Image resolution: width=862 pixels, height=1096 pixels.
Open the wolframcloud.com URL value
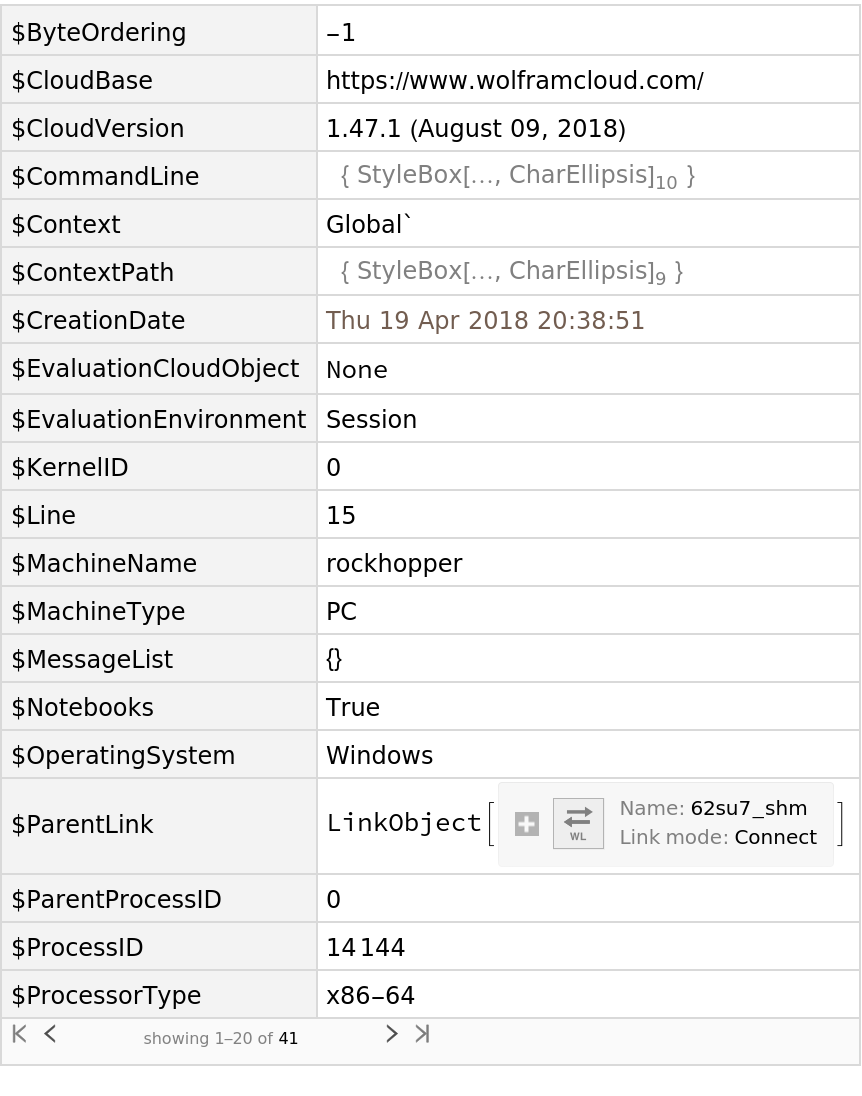coord(514,80)
